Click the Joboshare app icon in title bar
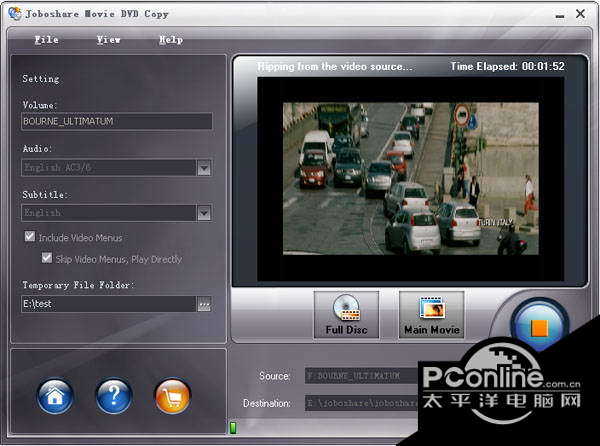The width and height of the screenshot is (600, 446). [13, 13]
